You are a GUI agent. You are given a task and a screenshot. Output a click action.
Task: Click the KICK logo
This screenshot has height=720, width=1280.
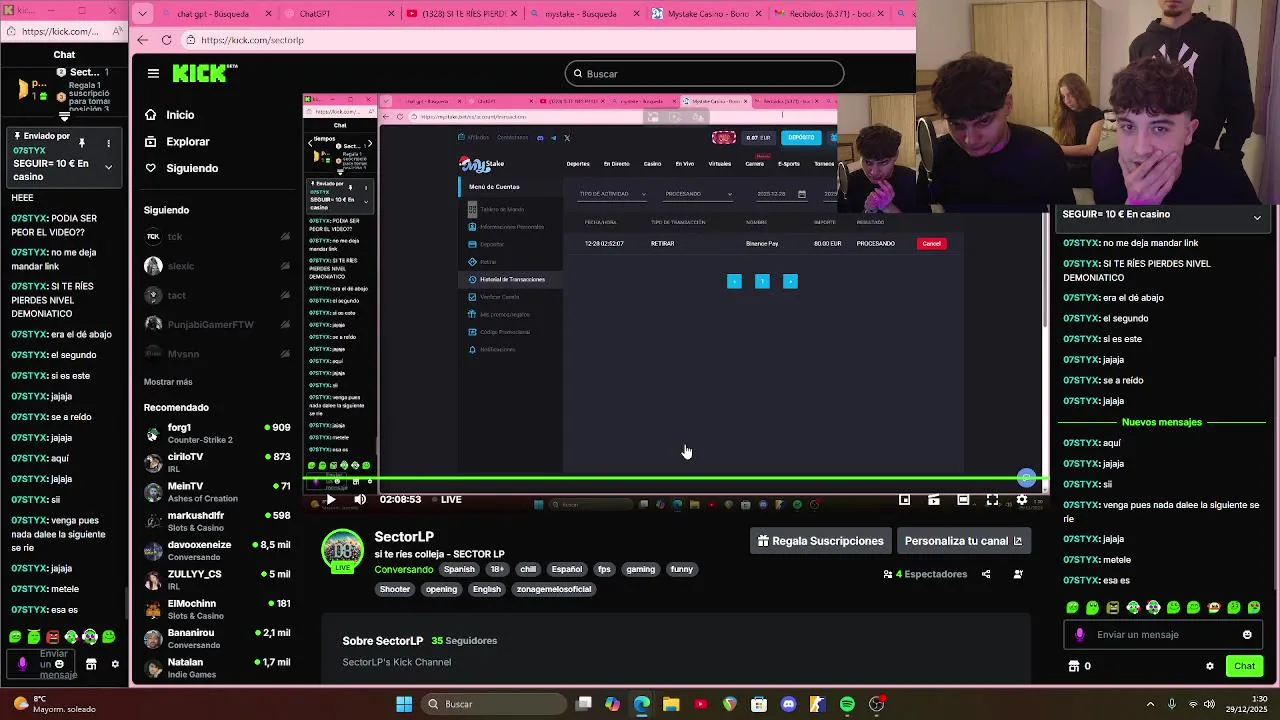(x=205, y=73)
